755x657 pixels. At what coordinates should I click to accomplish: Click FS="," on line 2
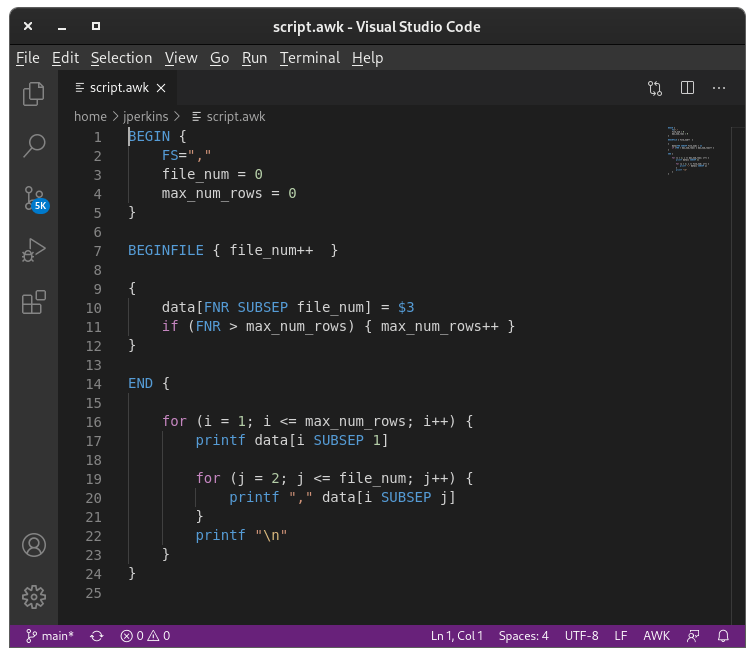tap(186, 156)
